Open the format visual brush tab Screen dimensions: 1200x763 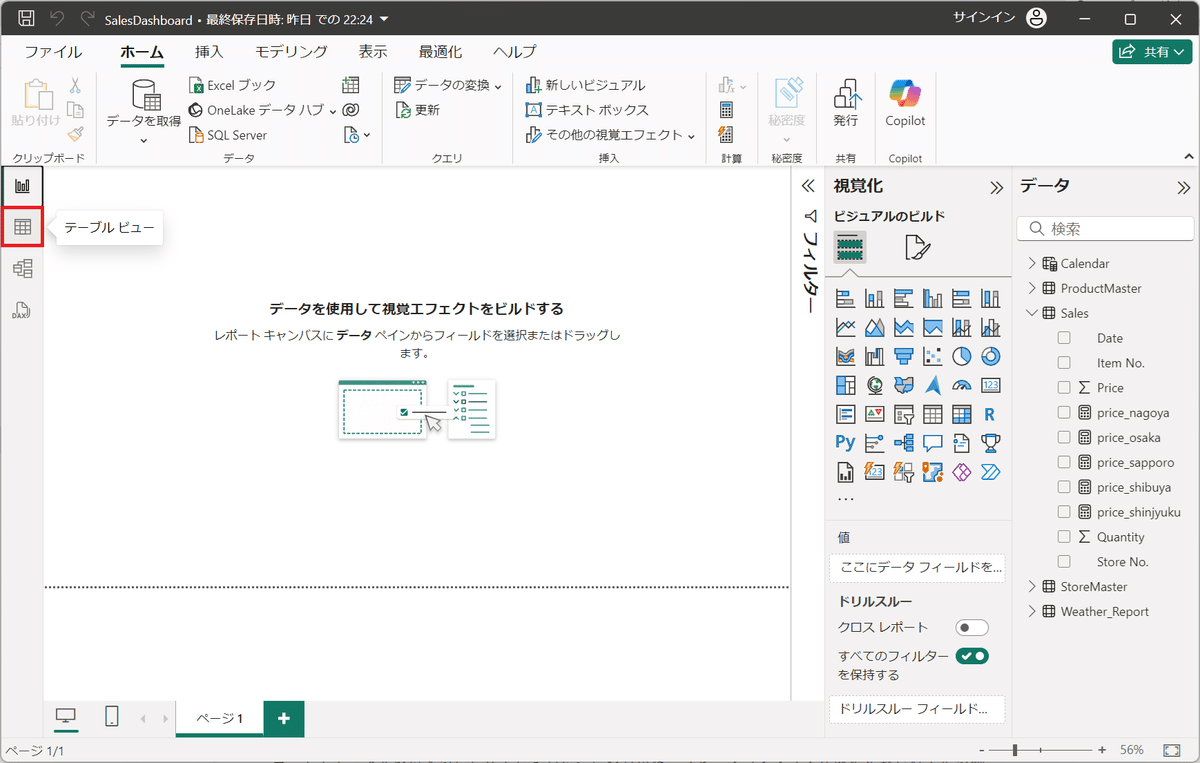pyautogui.click(x=917, y=247)
